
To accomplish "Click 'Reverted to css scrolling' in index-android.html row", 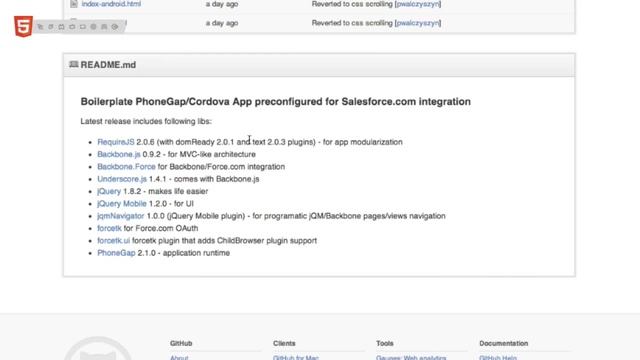I will tap(352, 4).
